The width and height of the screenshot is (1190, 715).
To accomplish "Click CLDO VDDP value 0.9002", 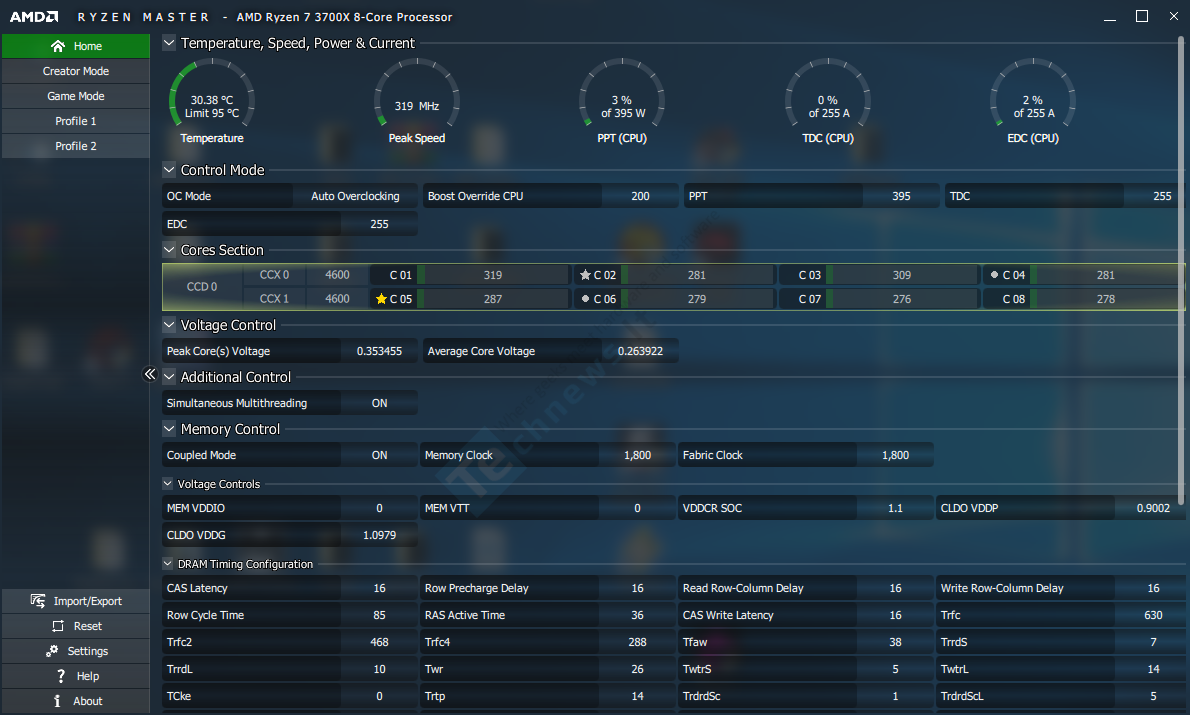I will pos(1153,509).
